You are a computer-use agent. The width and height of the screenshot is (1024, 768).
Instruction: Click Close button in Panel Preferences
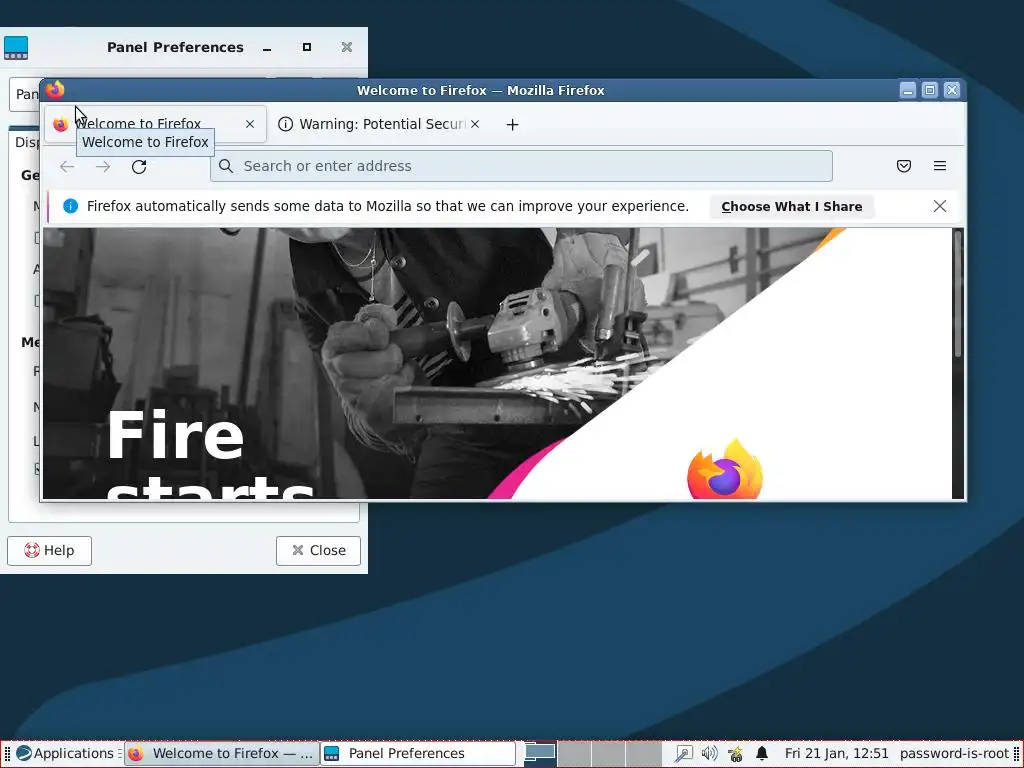318,551
